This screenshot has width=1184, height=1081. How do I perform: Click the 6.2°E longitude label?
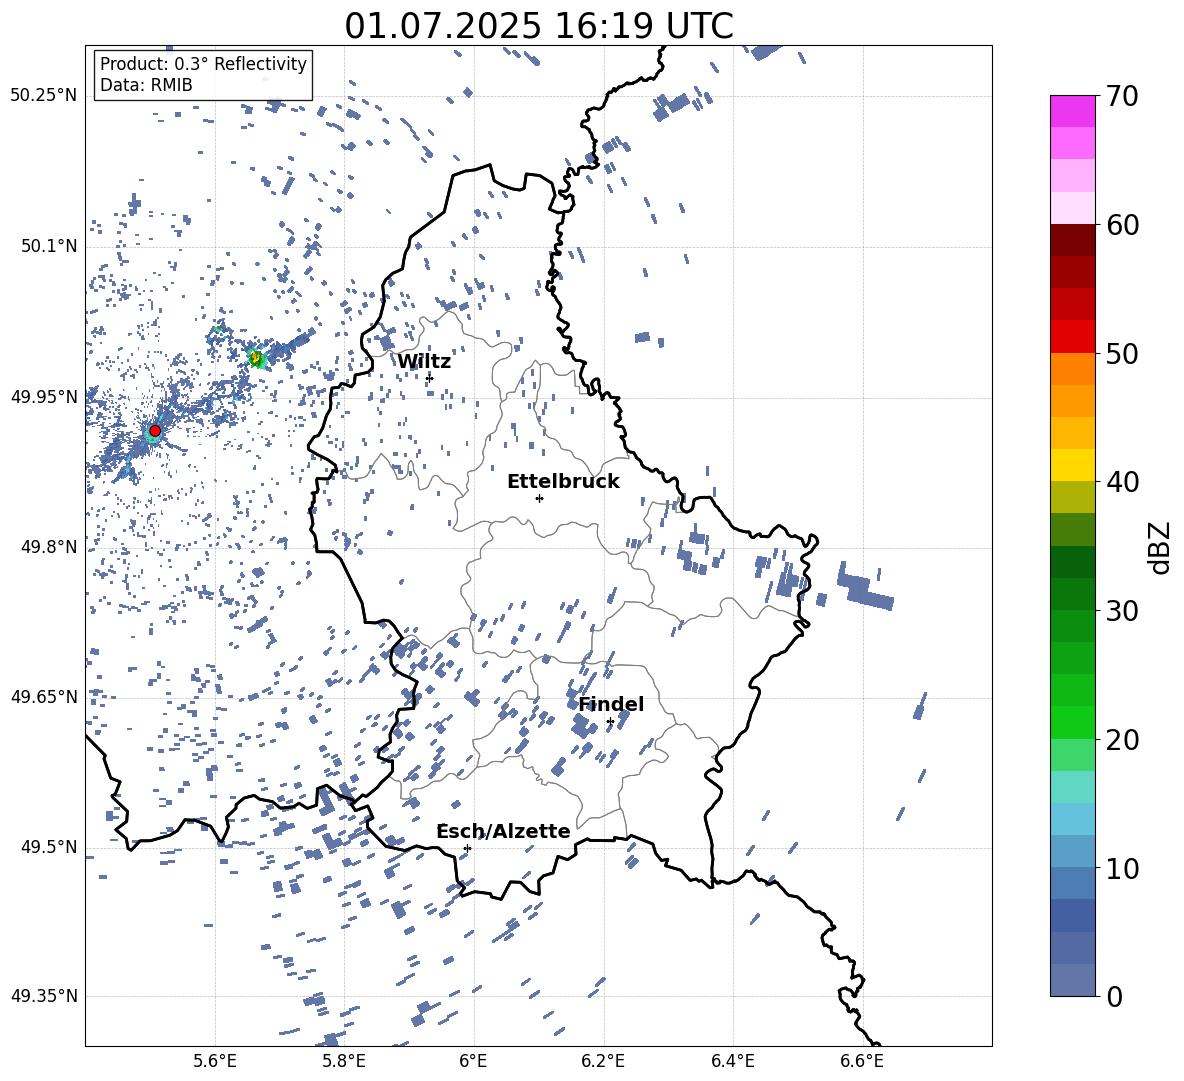click(x=603, y=1061)
